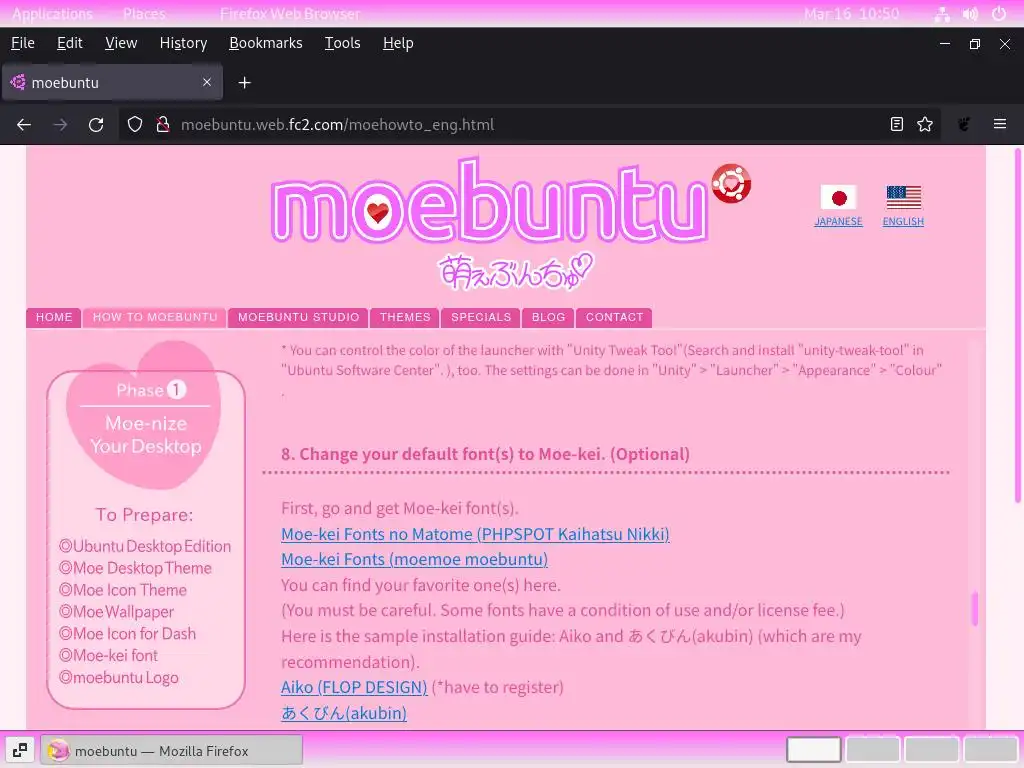Open the File menu
The height and width of the screenshot is (768, 1024).
coord(23,43)
